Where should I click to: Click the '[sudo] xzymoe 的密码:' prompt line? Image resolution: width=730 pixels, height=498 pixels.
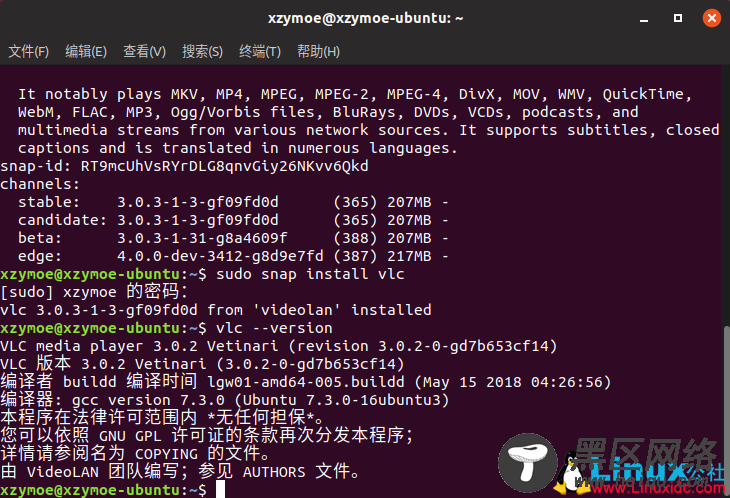click(x=94, y=292)
